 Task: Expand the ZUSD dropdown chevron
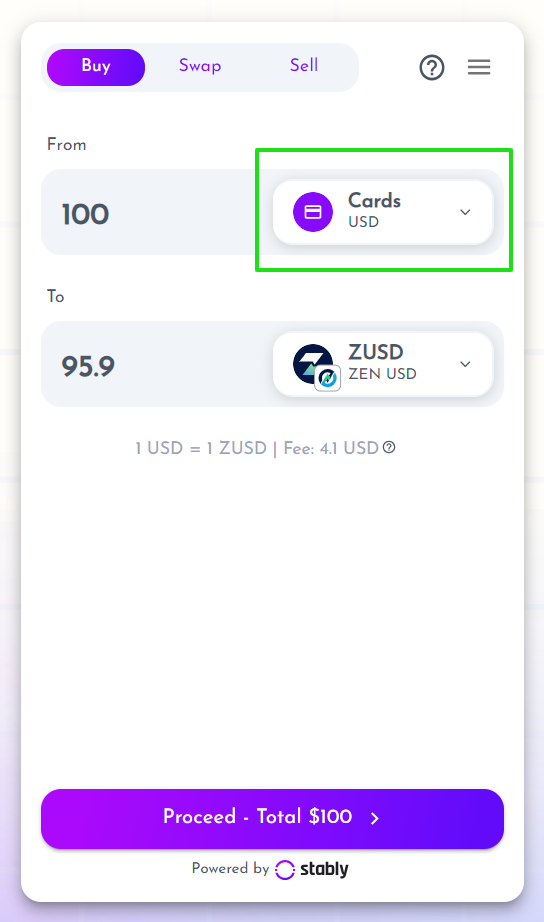click(x=465, y=364)
